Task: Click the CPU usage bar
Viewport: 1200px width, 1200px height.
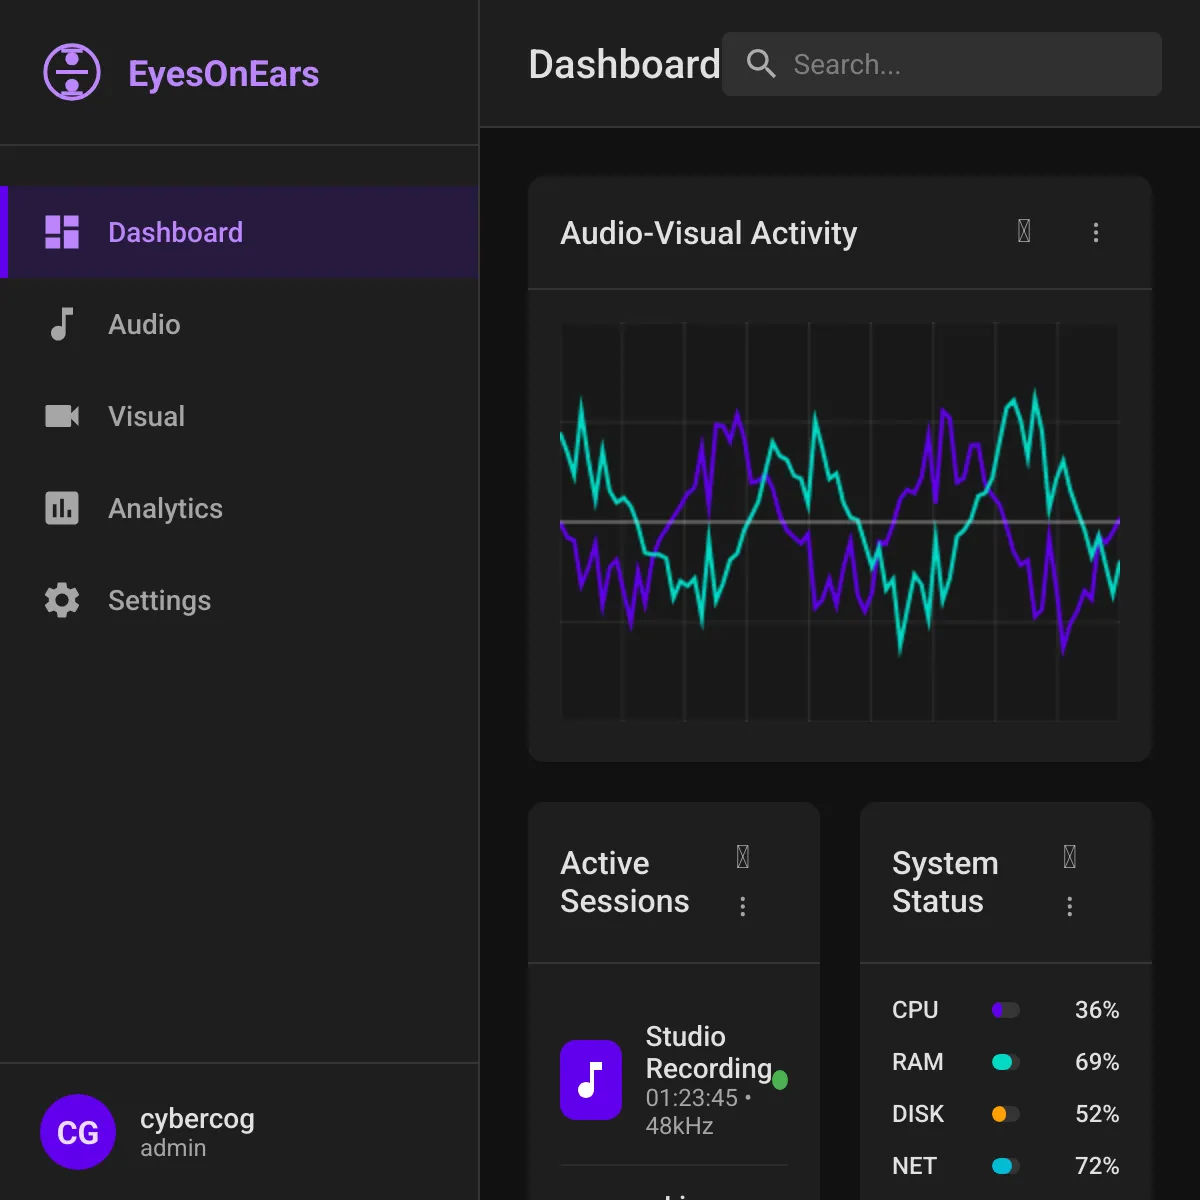Action: click(1006, 1010)
